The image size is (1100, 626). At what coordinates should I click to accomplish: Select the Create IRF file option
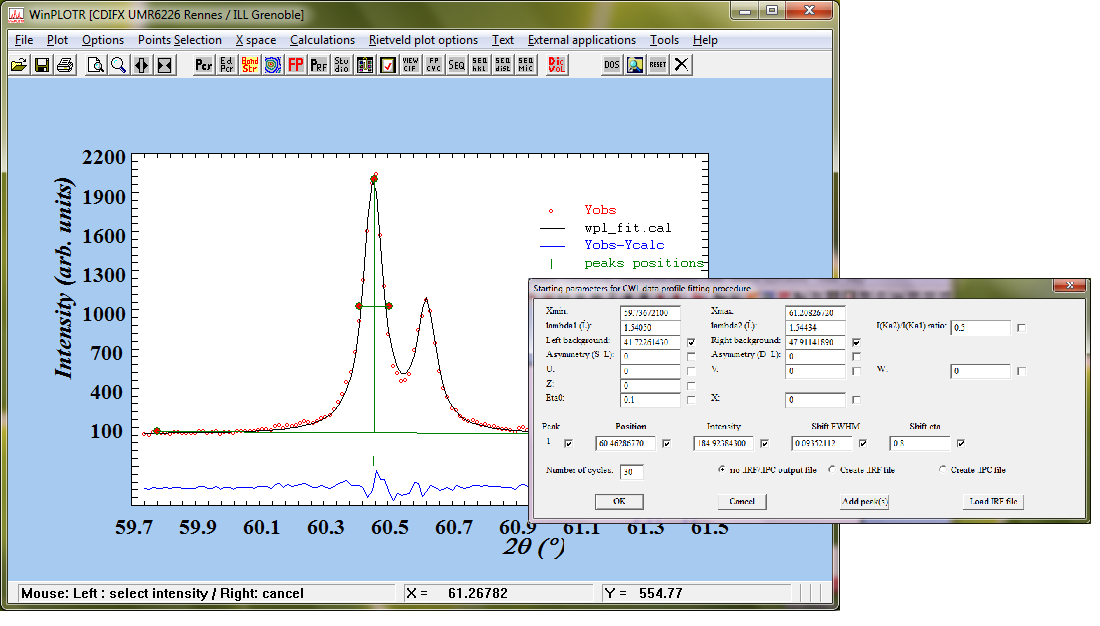pos(832,470)
